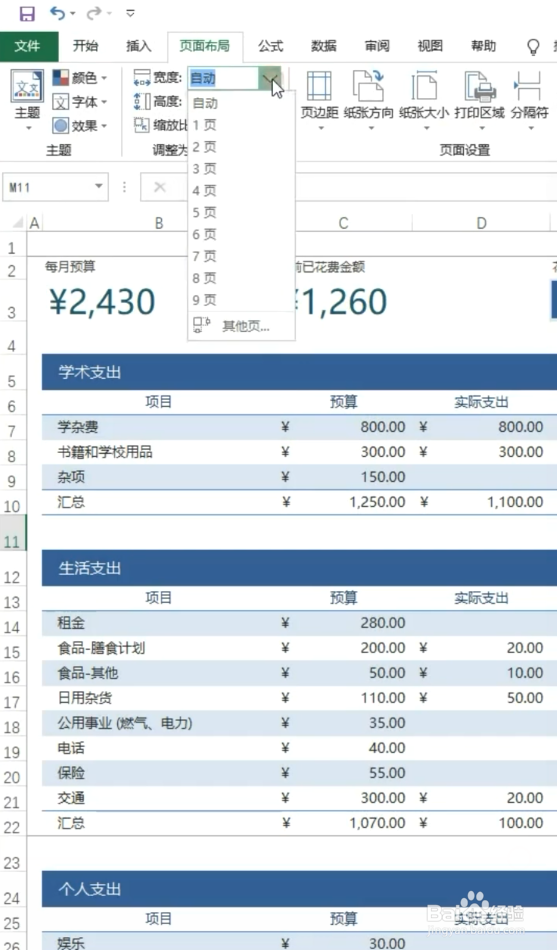Open the 字体 theme fonts dropdown
557x950 pixels.
[x=80, y=102]
